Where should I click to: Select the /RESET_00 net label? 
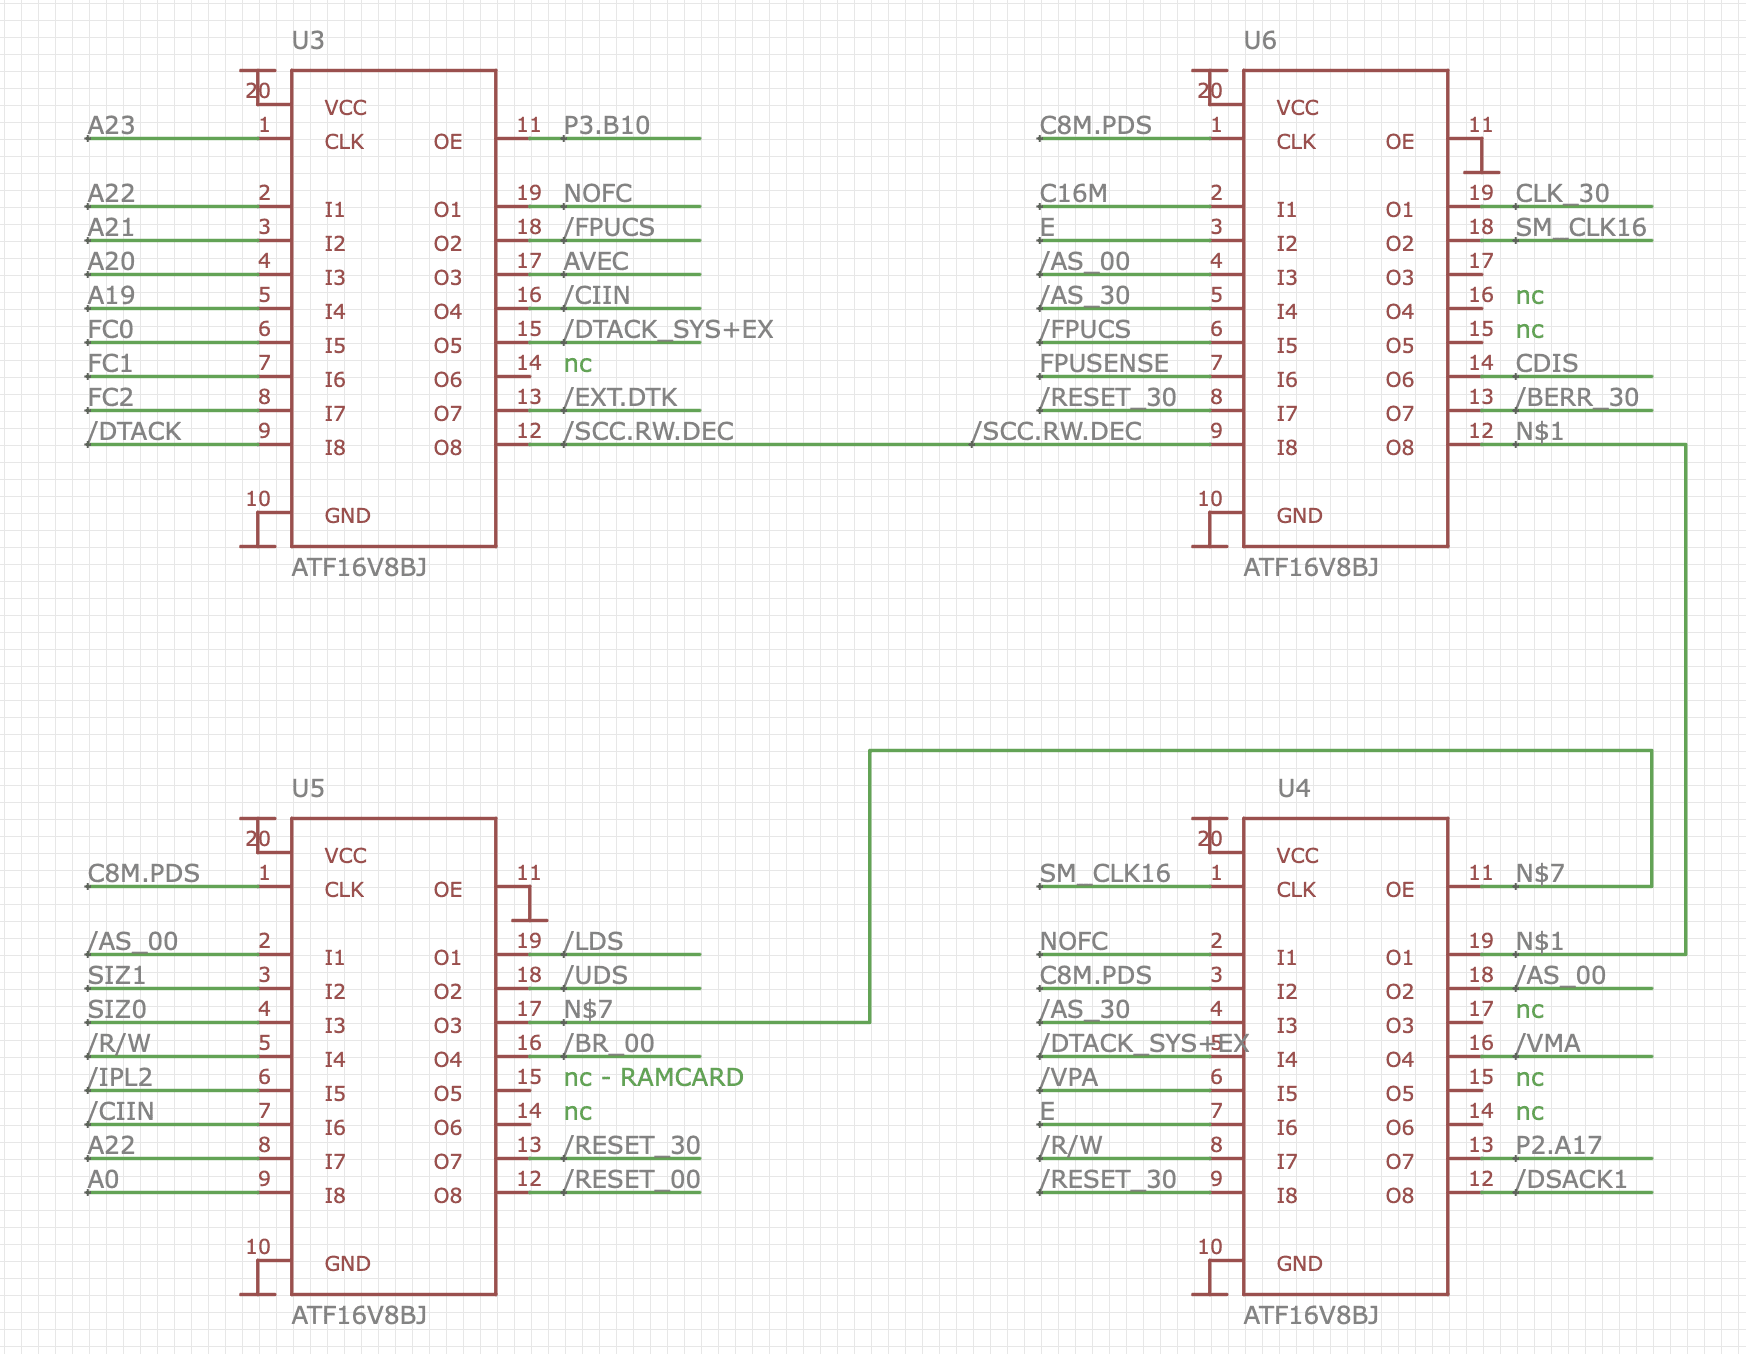coord(632,1179)
